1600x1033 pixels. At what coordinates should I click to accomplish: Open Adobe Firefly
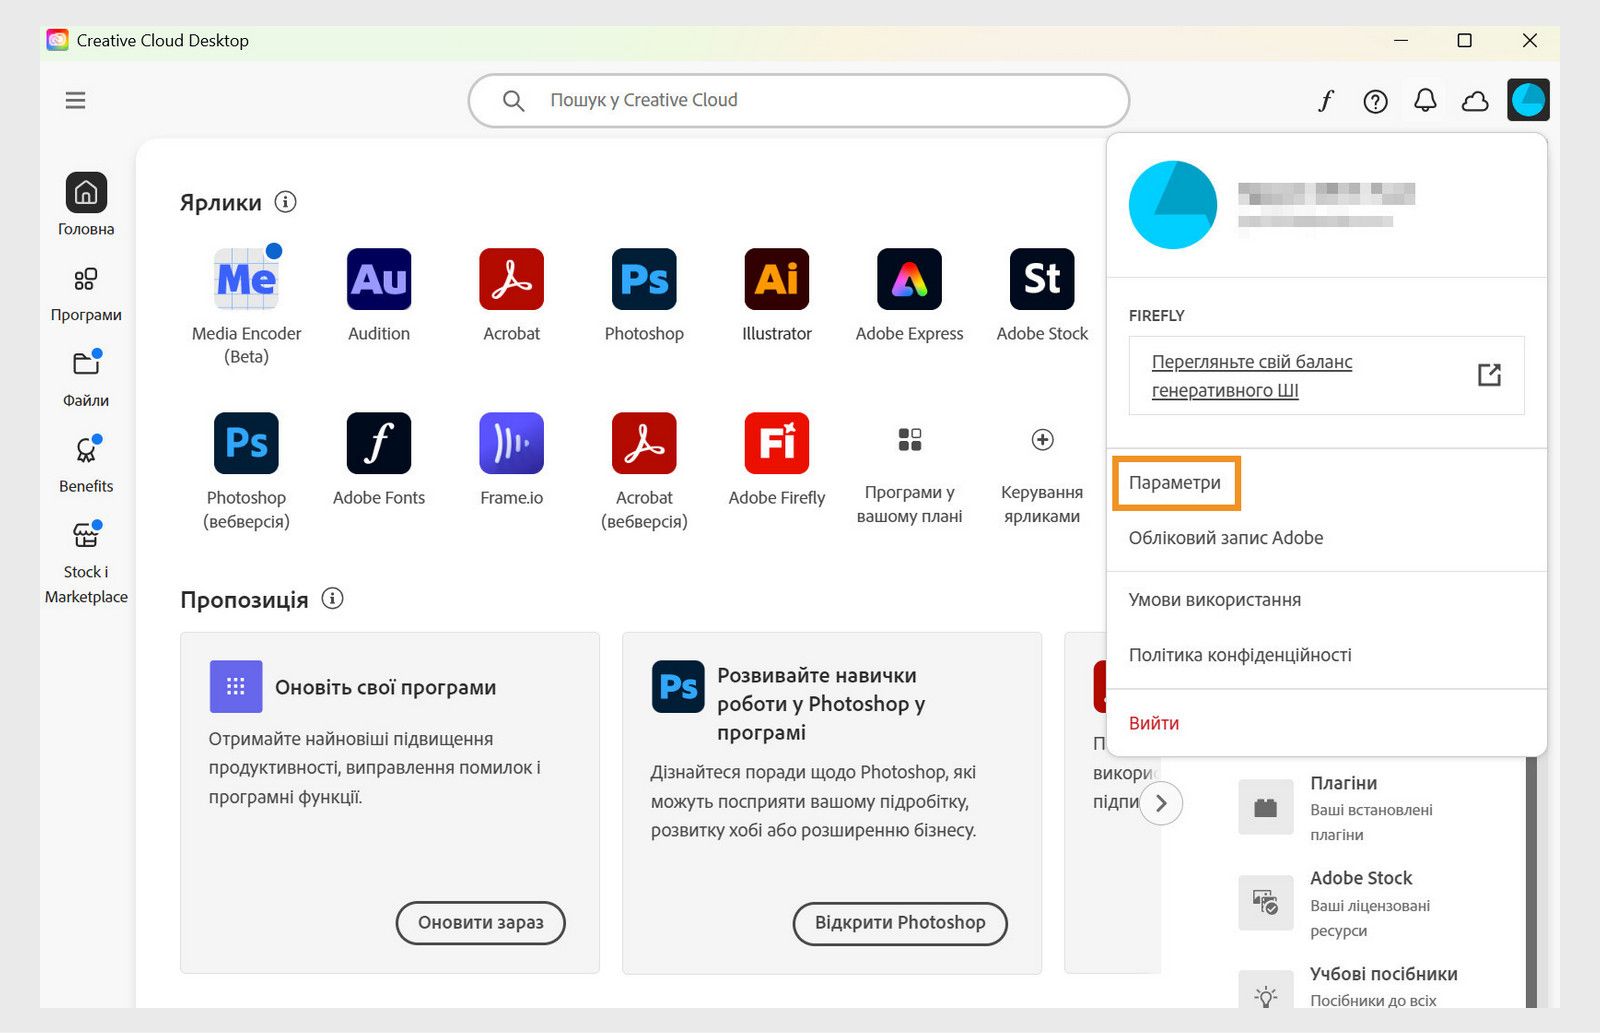pos(776,443)
